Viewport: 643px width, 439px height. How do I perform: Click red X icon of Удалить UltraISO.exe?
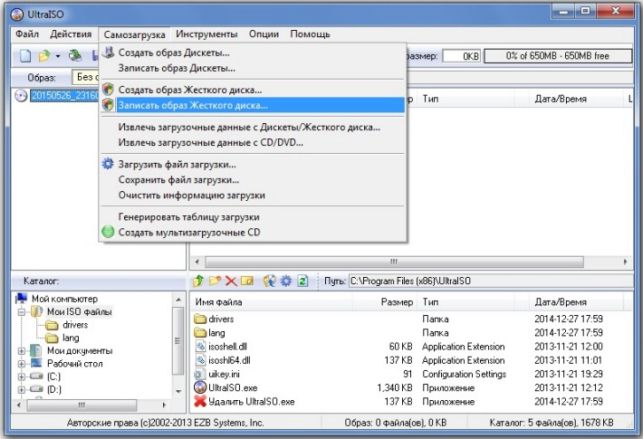coord(200,401)
